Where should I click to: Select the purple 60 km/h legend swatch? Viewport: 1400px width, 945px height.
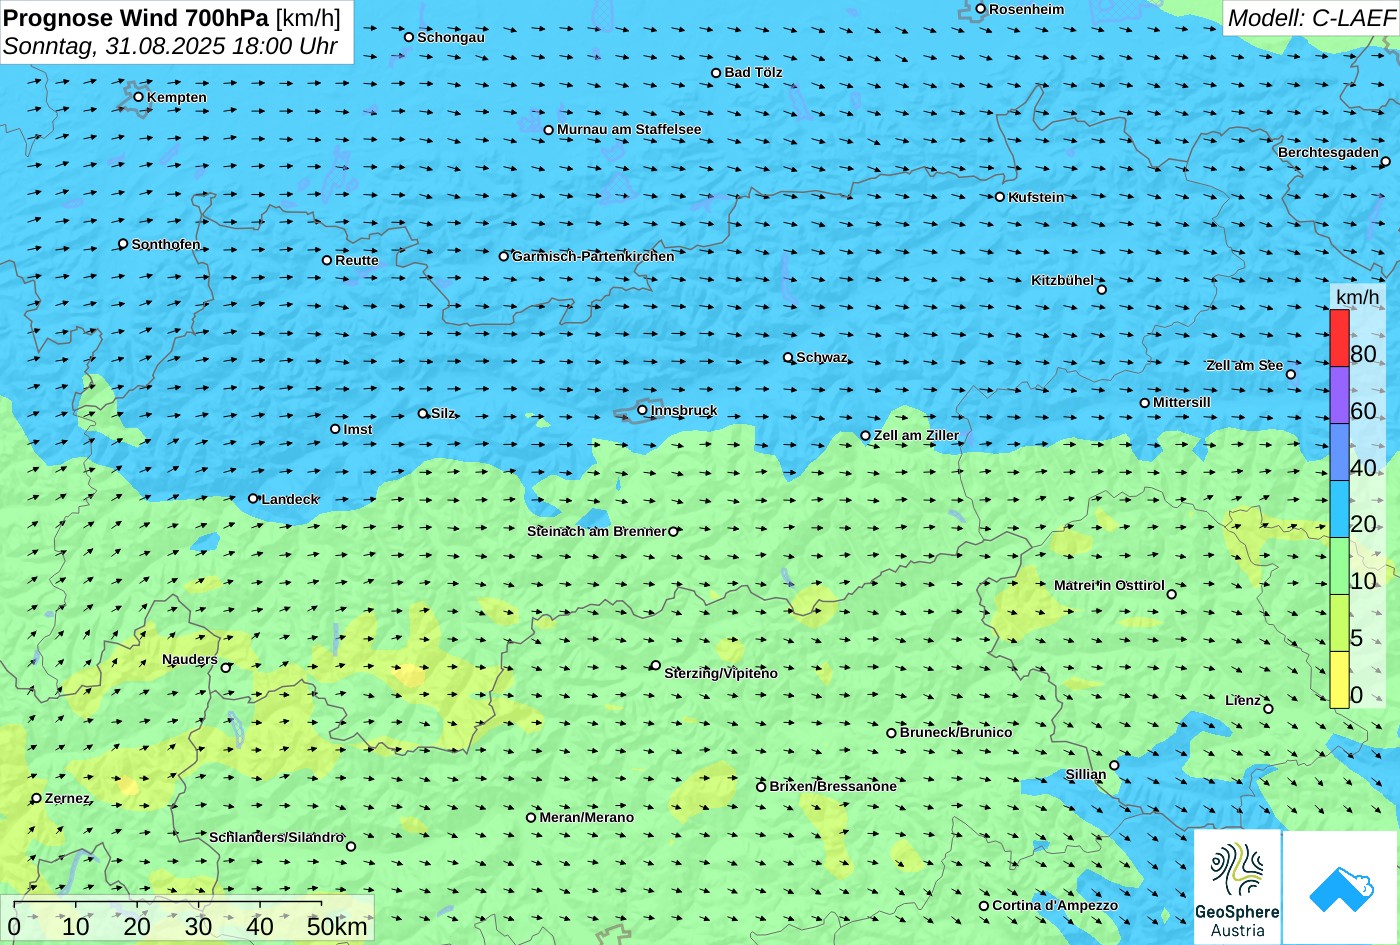(x=1339, y=395)
